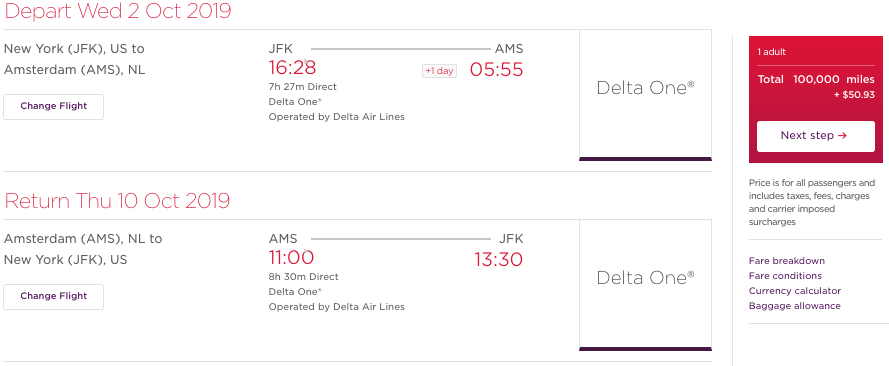Click the +1 day arrival badge

click(439, 71)
